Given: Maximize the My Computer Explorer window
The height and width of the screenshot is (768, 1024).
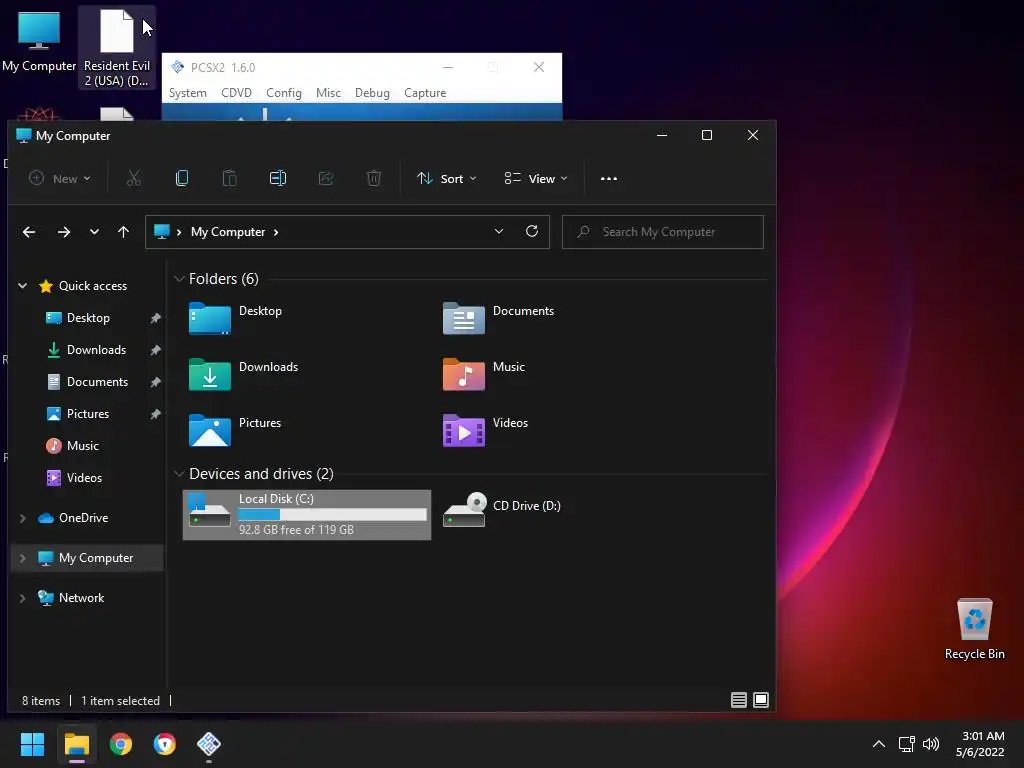Looking at the screenshot, I should [x=707, y=135].
